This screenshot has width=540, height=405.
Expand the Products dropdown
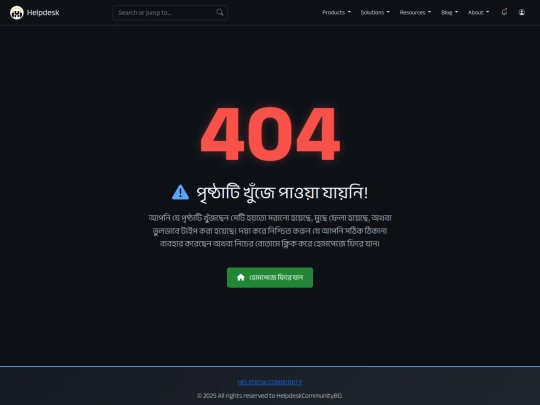(336, 12)
